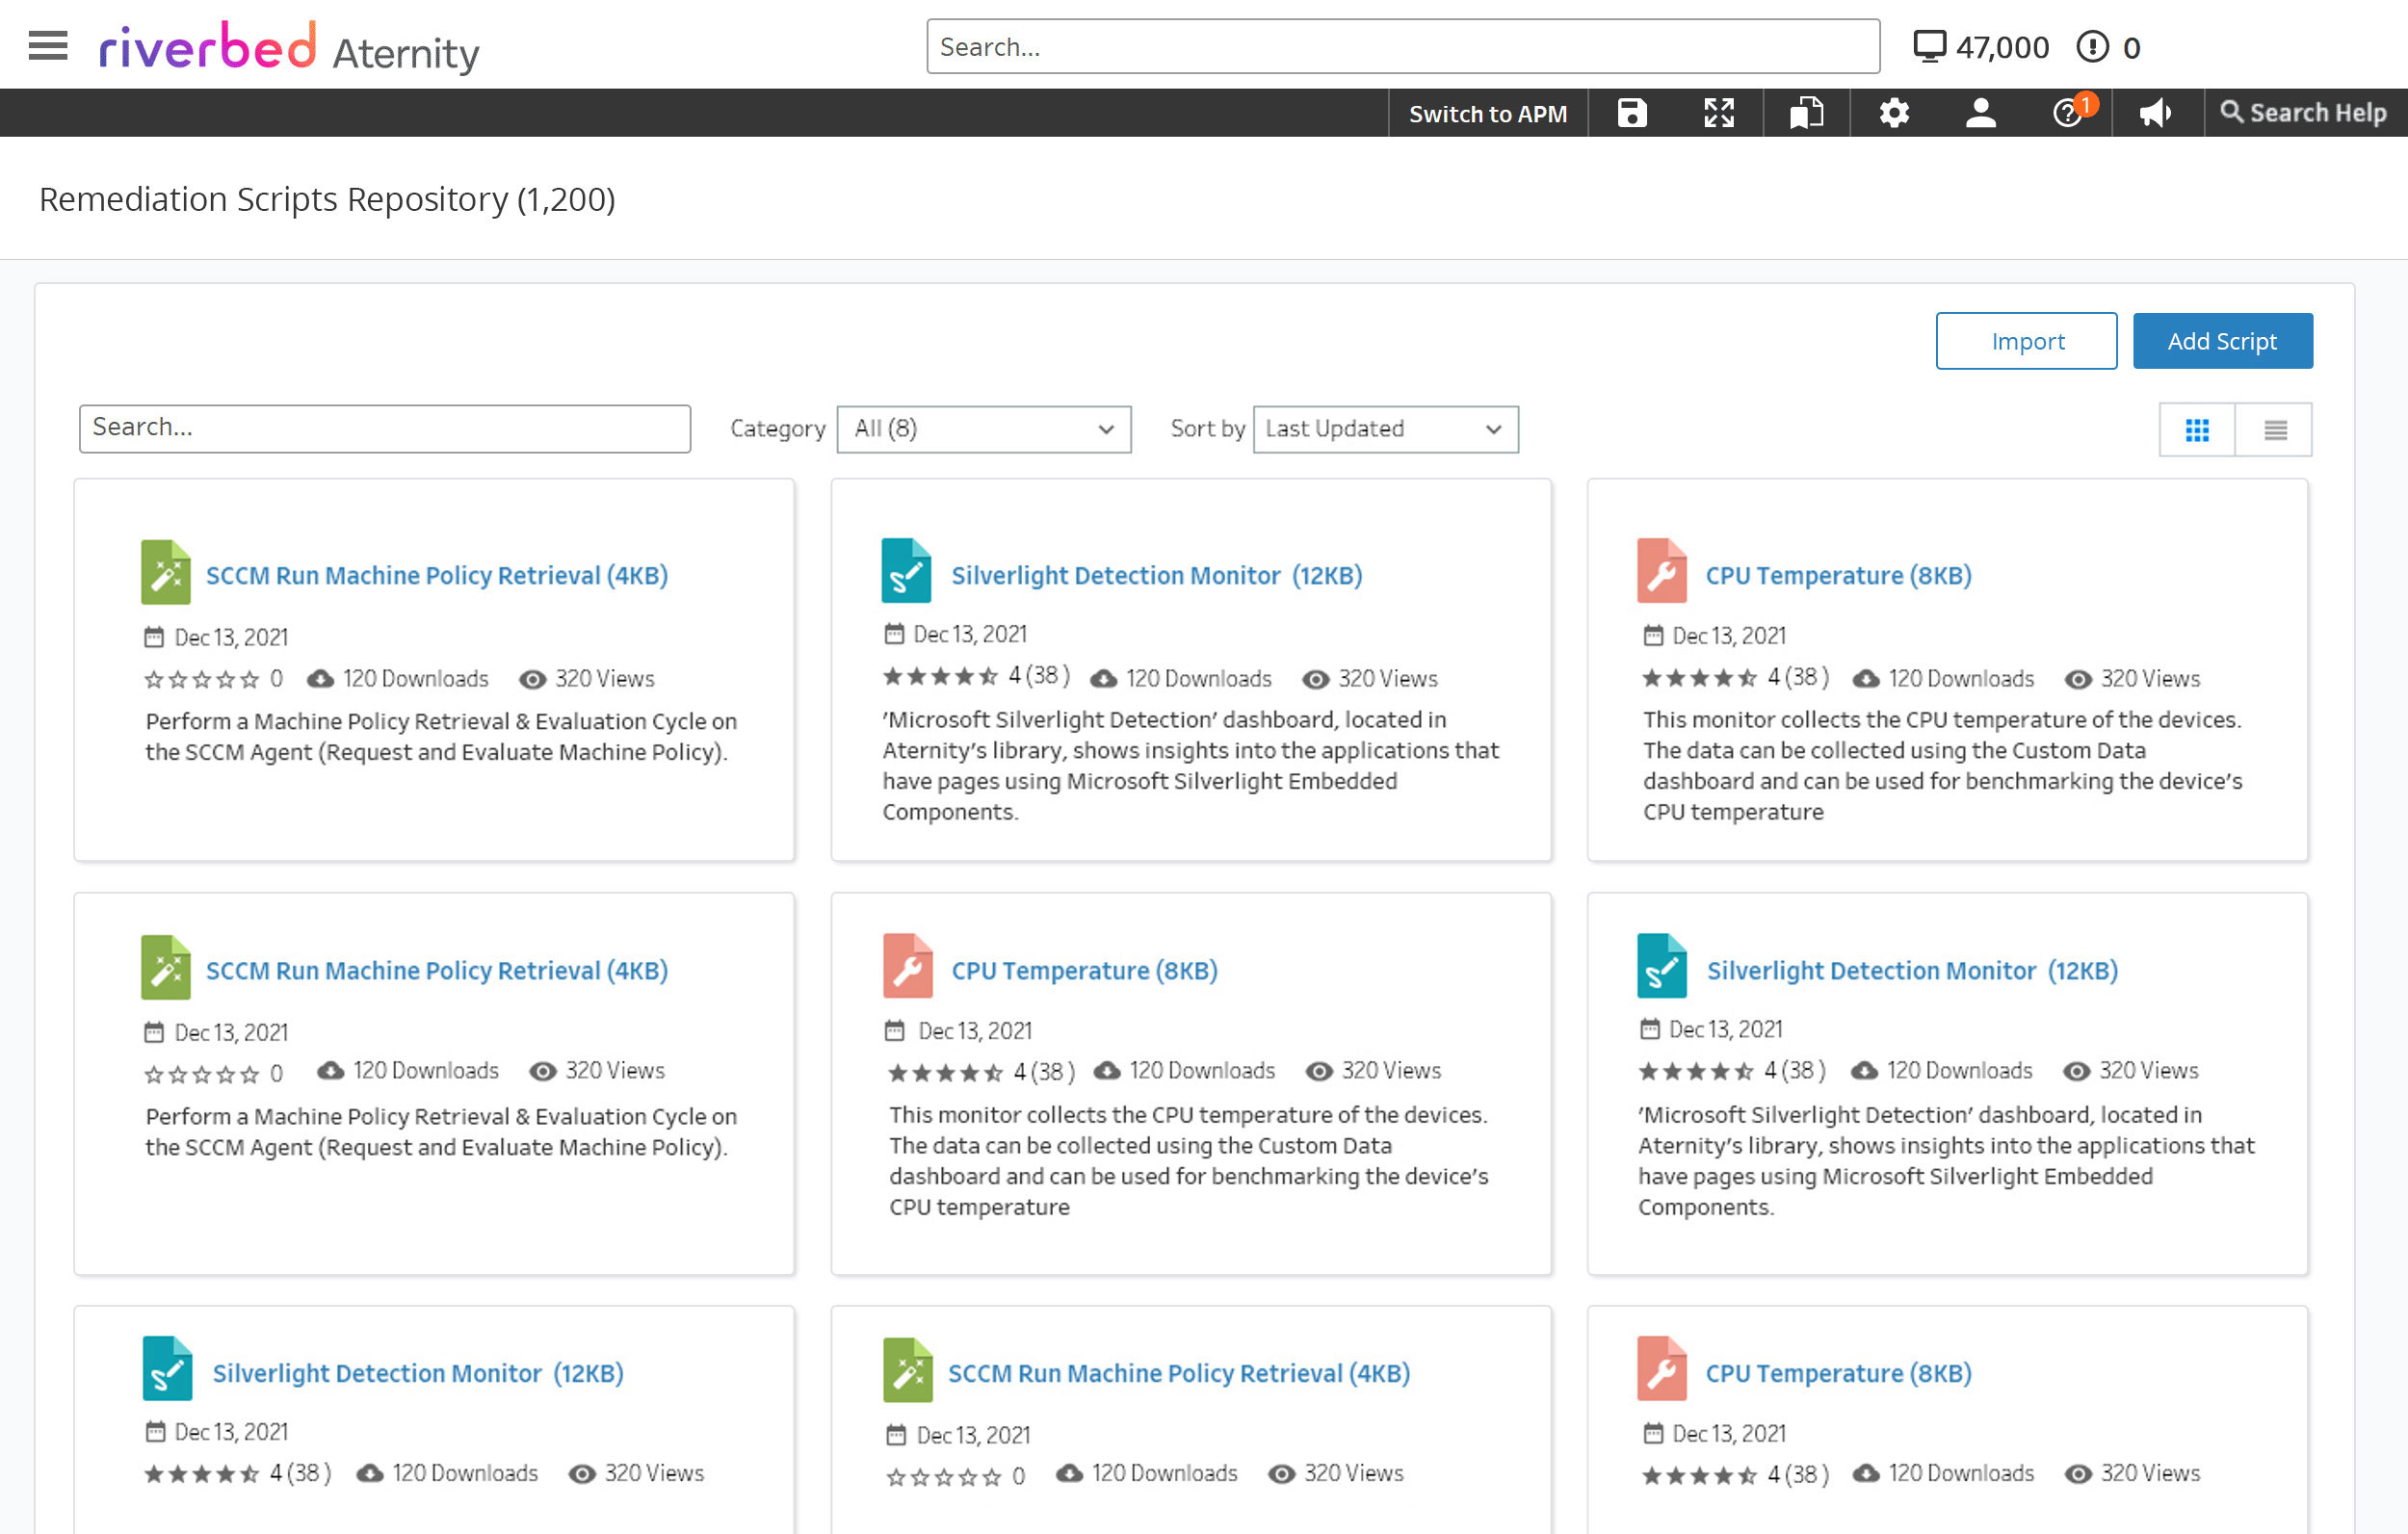
Task: Click downloads cloud icon on first SCCM card
Action: click(x=320, y=679)
